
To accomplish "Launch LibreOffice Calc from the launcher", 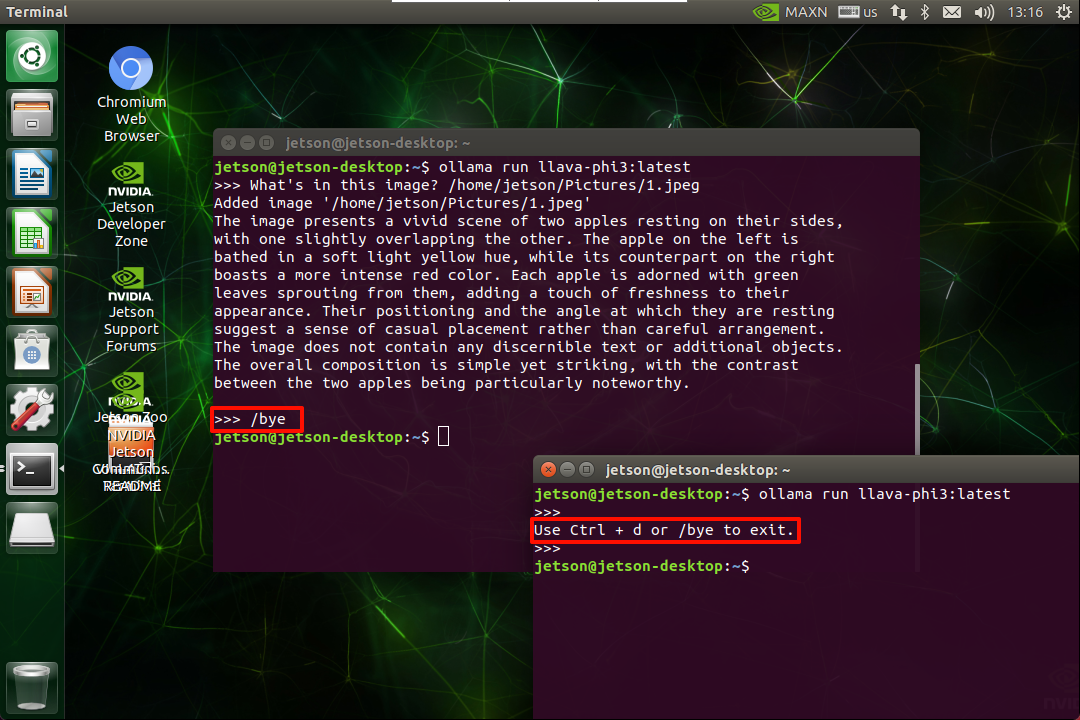I will click(x=32, y=233).
